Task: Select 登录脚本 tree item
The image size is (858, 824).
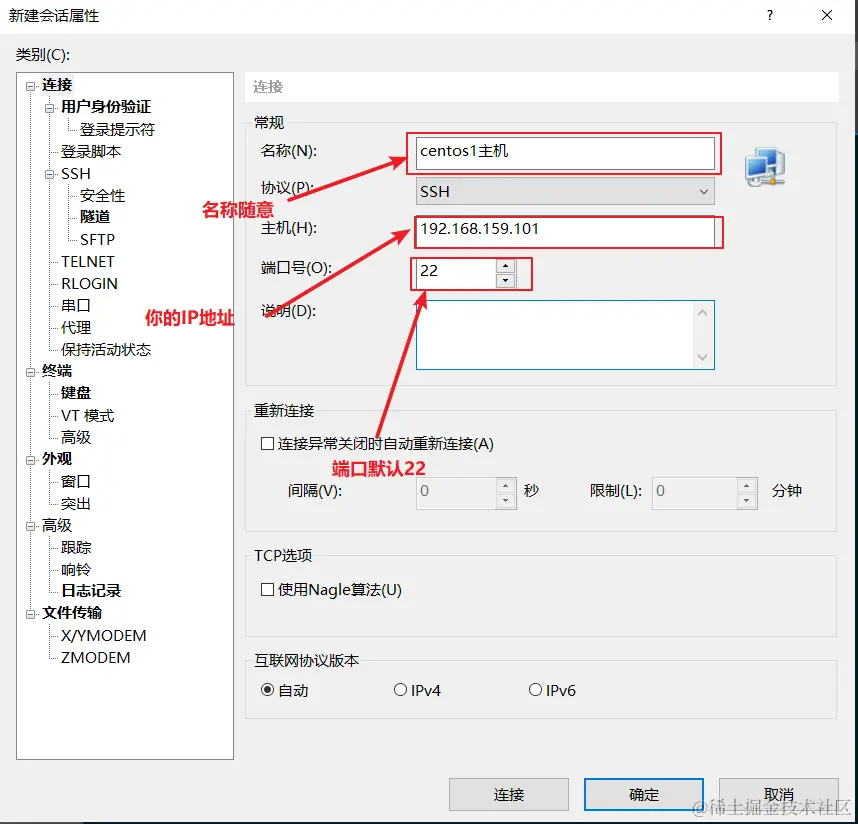Action: click(x=91, y=152)
